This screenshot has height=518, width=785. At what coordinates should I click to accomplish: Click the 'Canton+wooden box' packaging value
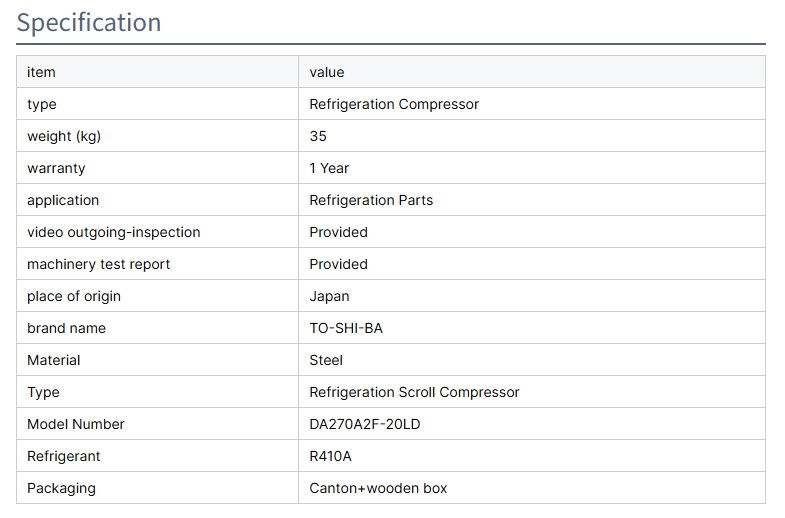[x=378, y=488]
